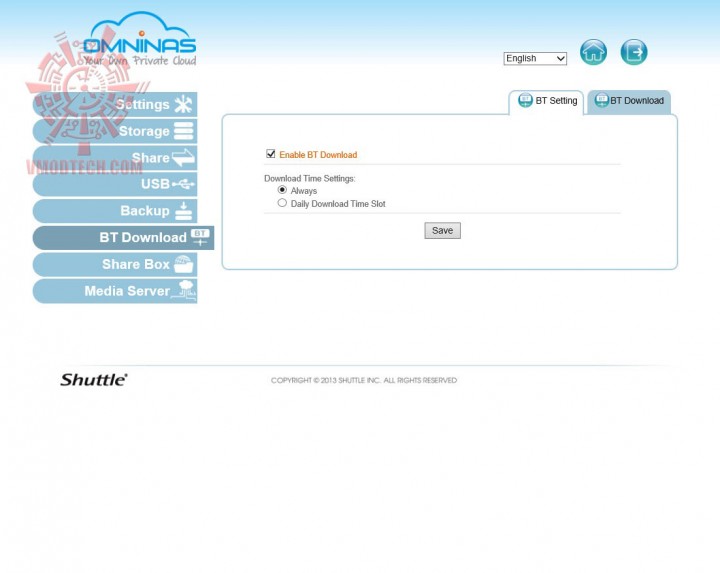Click the OMNINAS cloud logo
Viewport: 720px width, 573px height.
[x=140, y=39]
